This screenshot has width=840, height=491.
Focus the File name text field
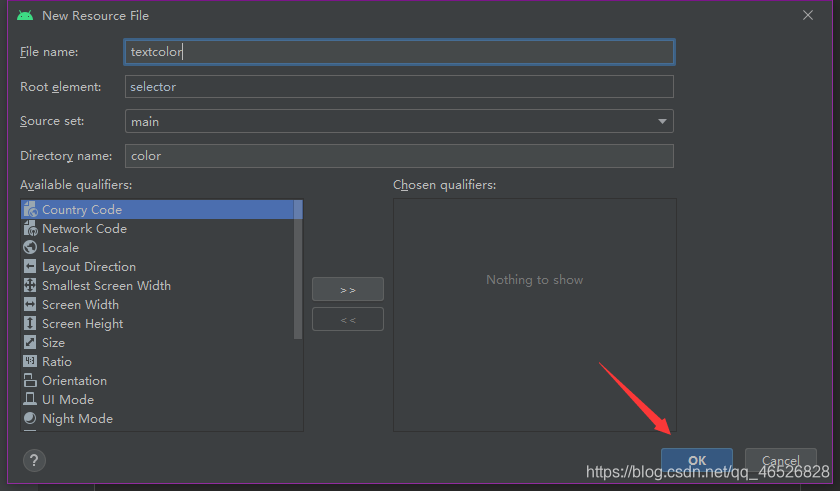(x=399, y=52)
